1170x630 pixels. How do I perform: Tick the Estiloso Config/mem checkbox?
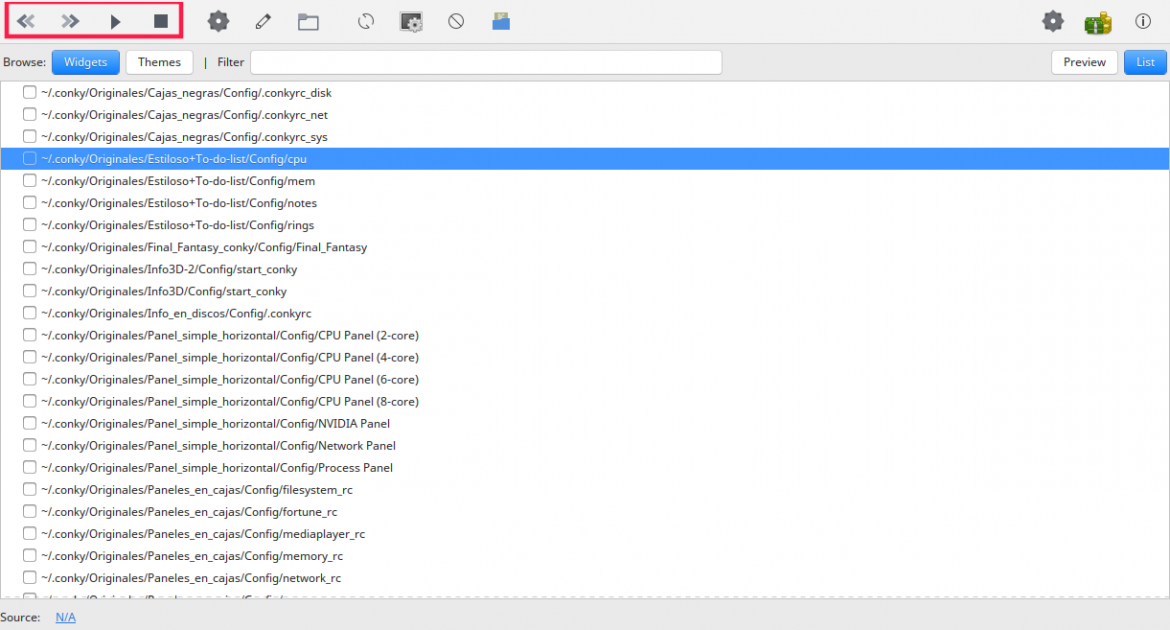click(x=29, y=181)
